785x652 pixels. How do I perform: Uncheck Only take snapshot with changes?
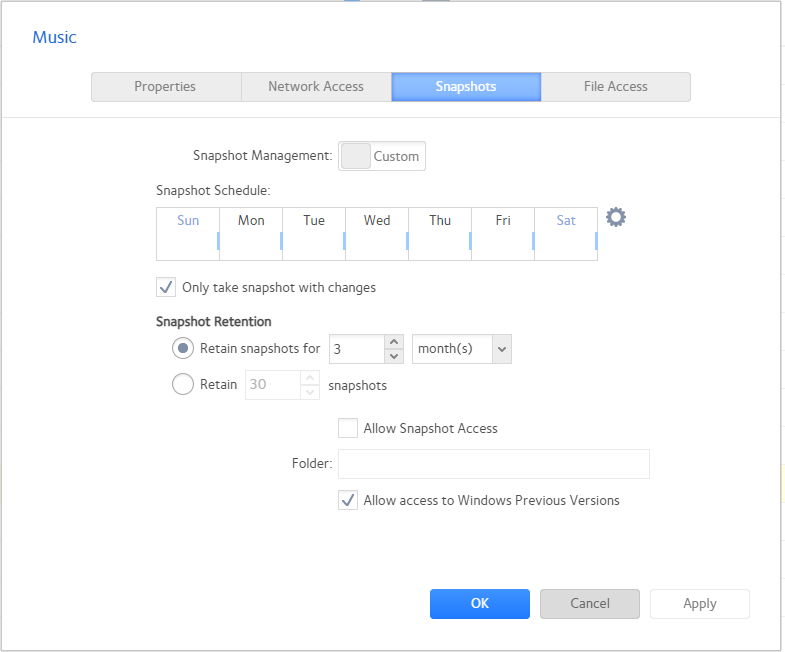pos(166,288)
